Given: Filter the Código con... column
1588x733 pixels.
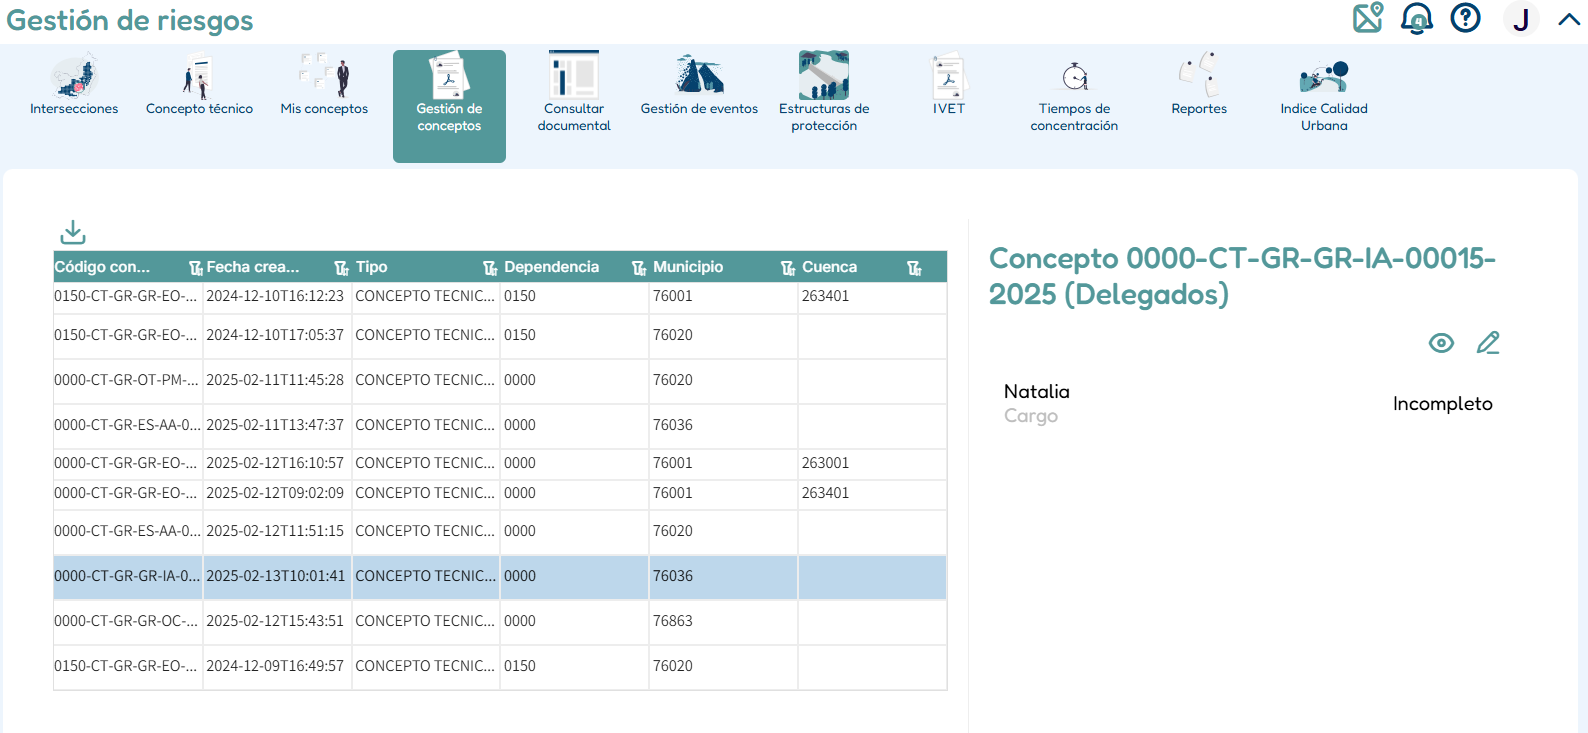Looking at the screenshot, I should tap(195, 268).
